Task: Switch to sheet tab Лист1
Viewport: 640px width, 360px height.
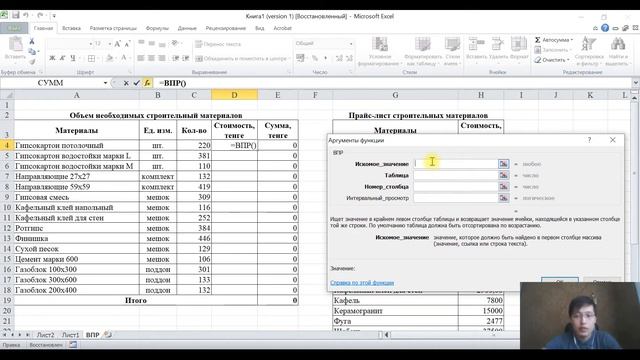Action: (x=70, y=335)
